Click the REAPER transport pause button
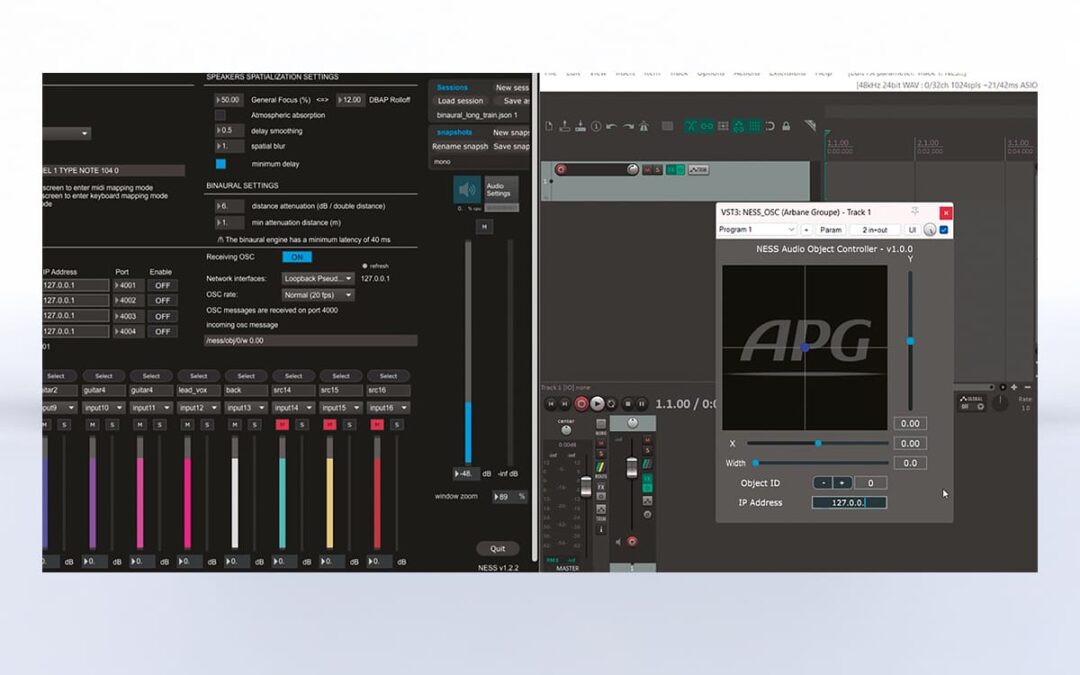 (x=641, y=404)
